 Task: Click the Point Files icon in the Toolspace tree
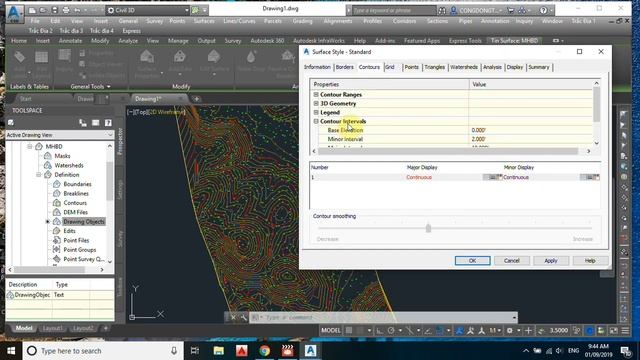57,240
